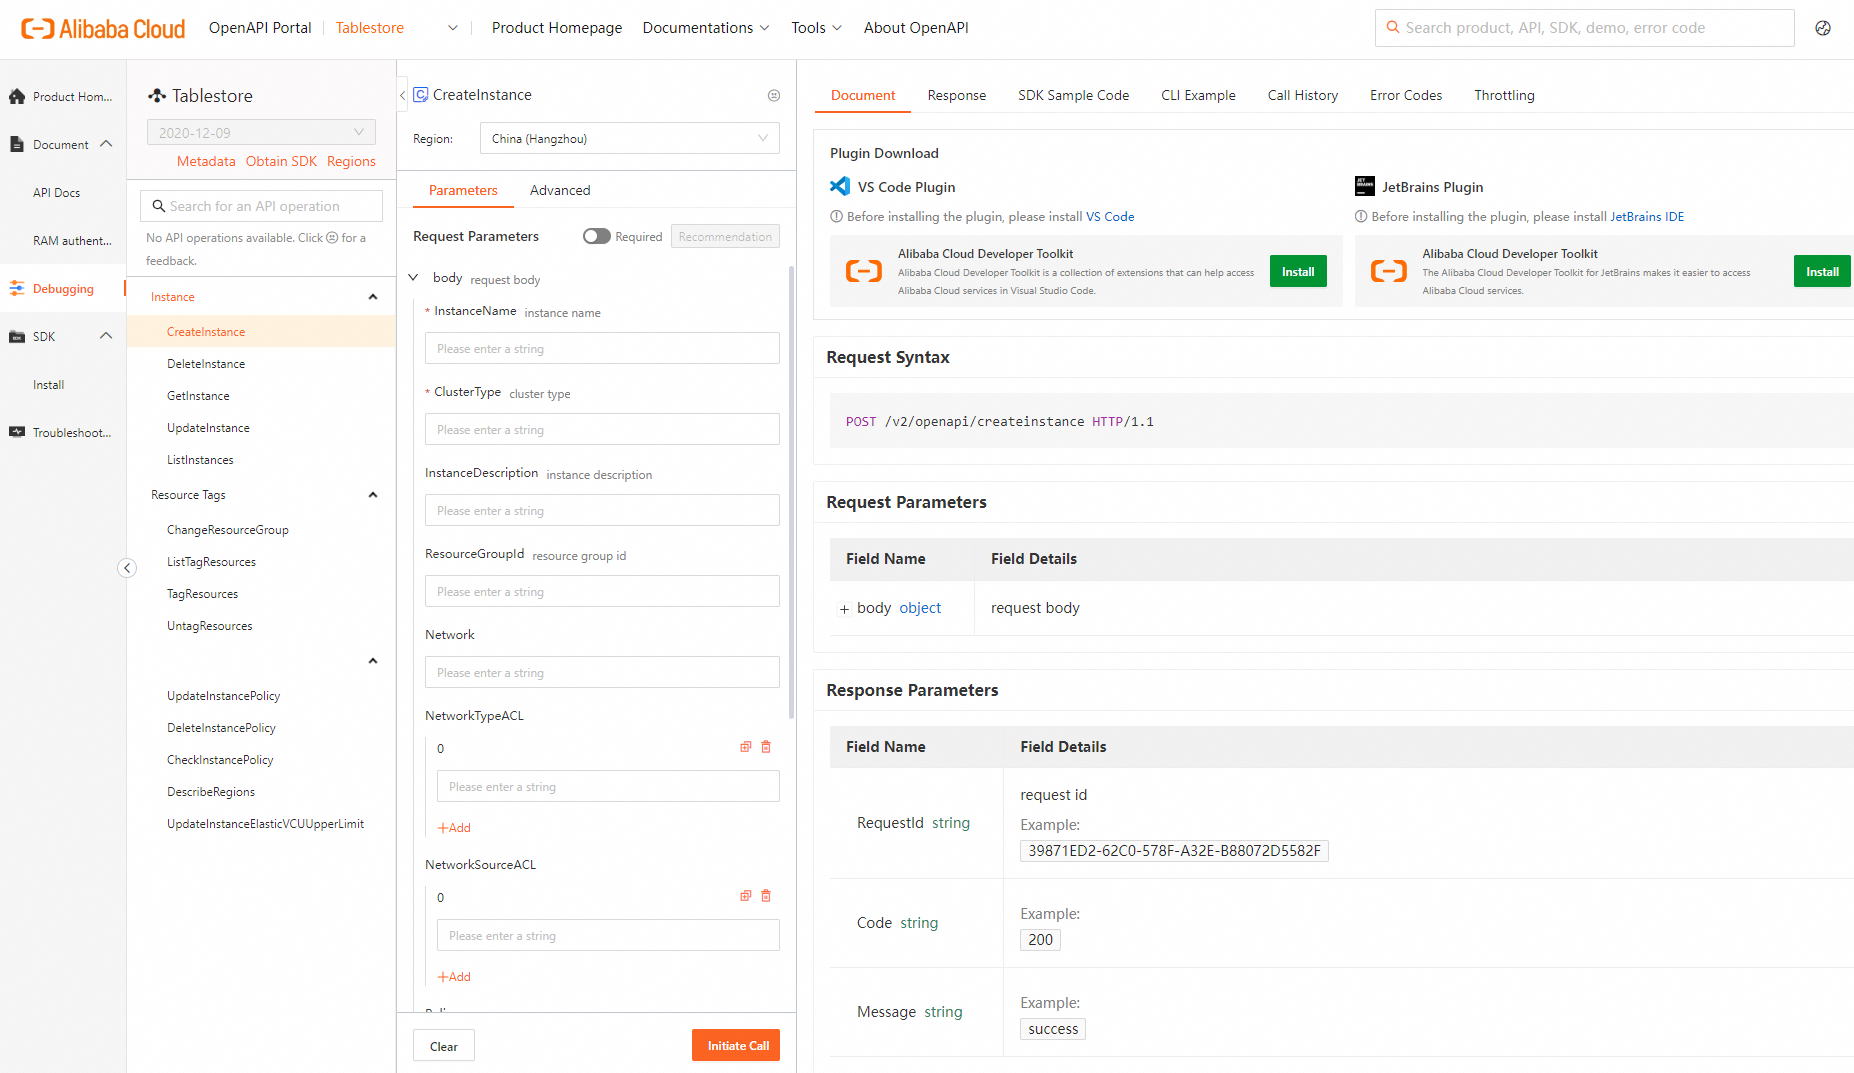Click the round icon right of the search bar
This screenshot has width=1854, height=1073.
(1823, 28)
